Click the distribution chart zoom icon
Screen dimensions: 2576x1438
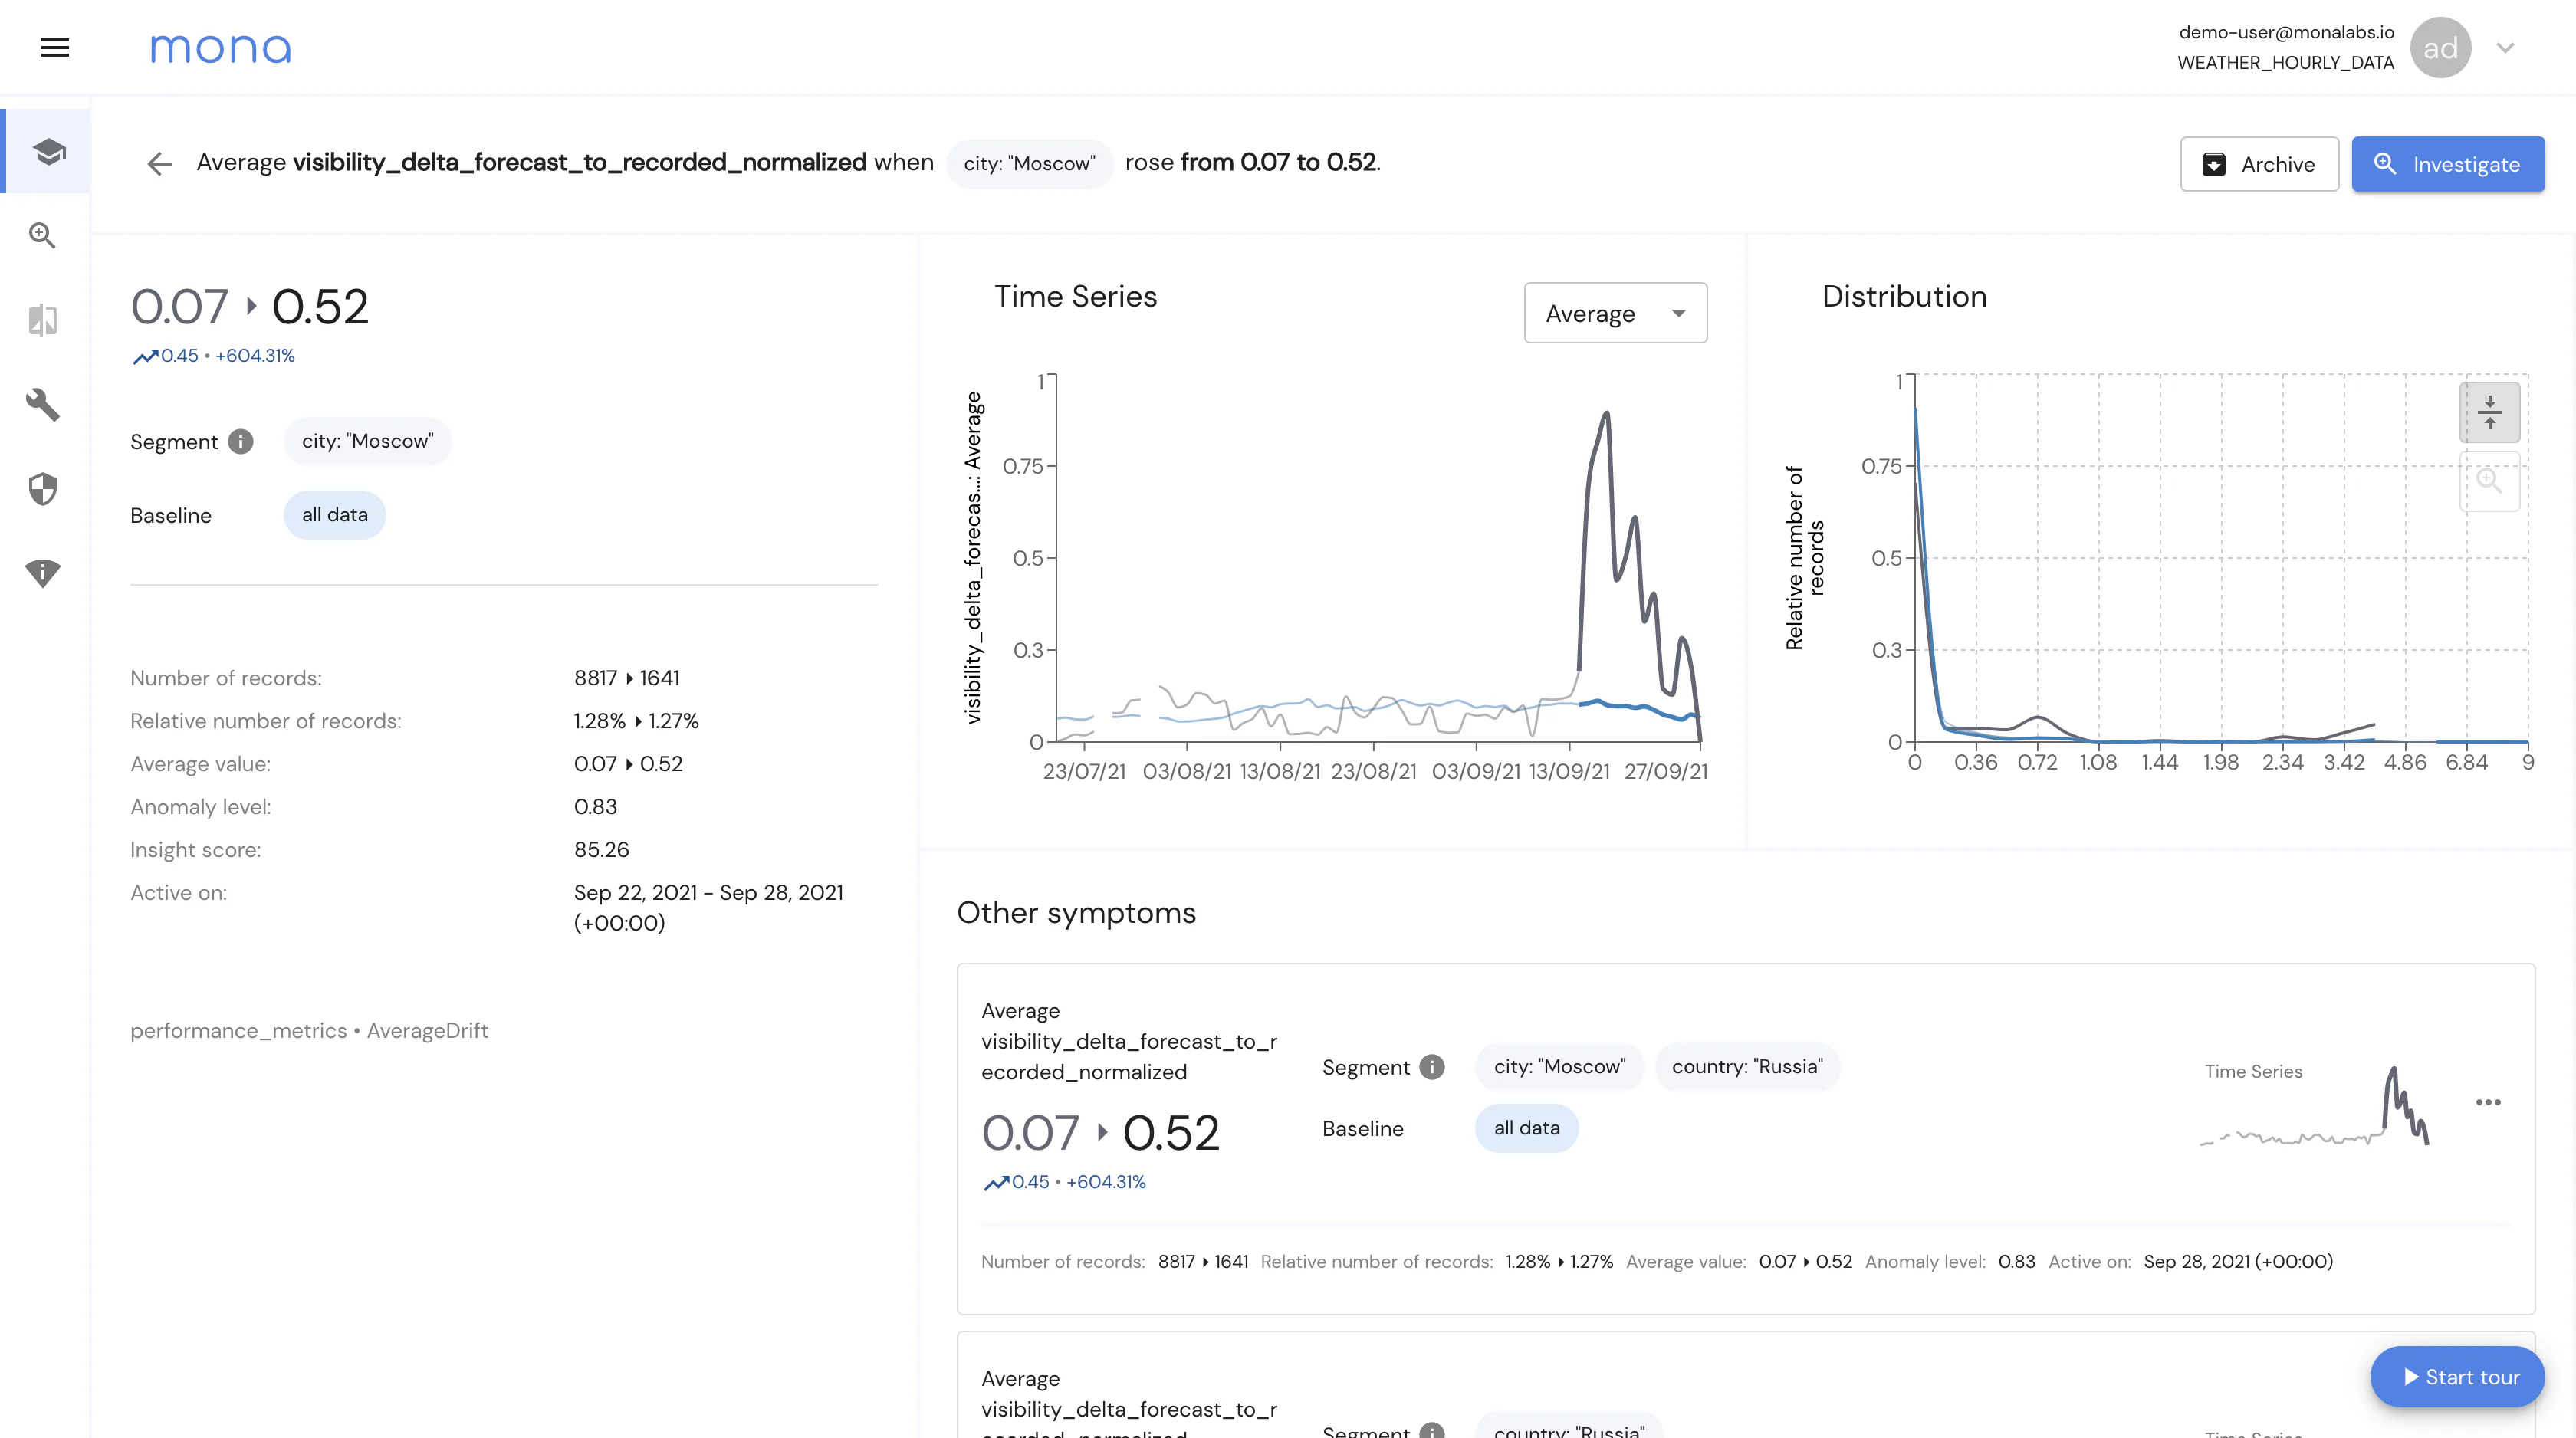click(2489, 481)
